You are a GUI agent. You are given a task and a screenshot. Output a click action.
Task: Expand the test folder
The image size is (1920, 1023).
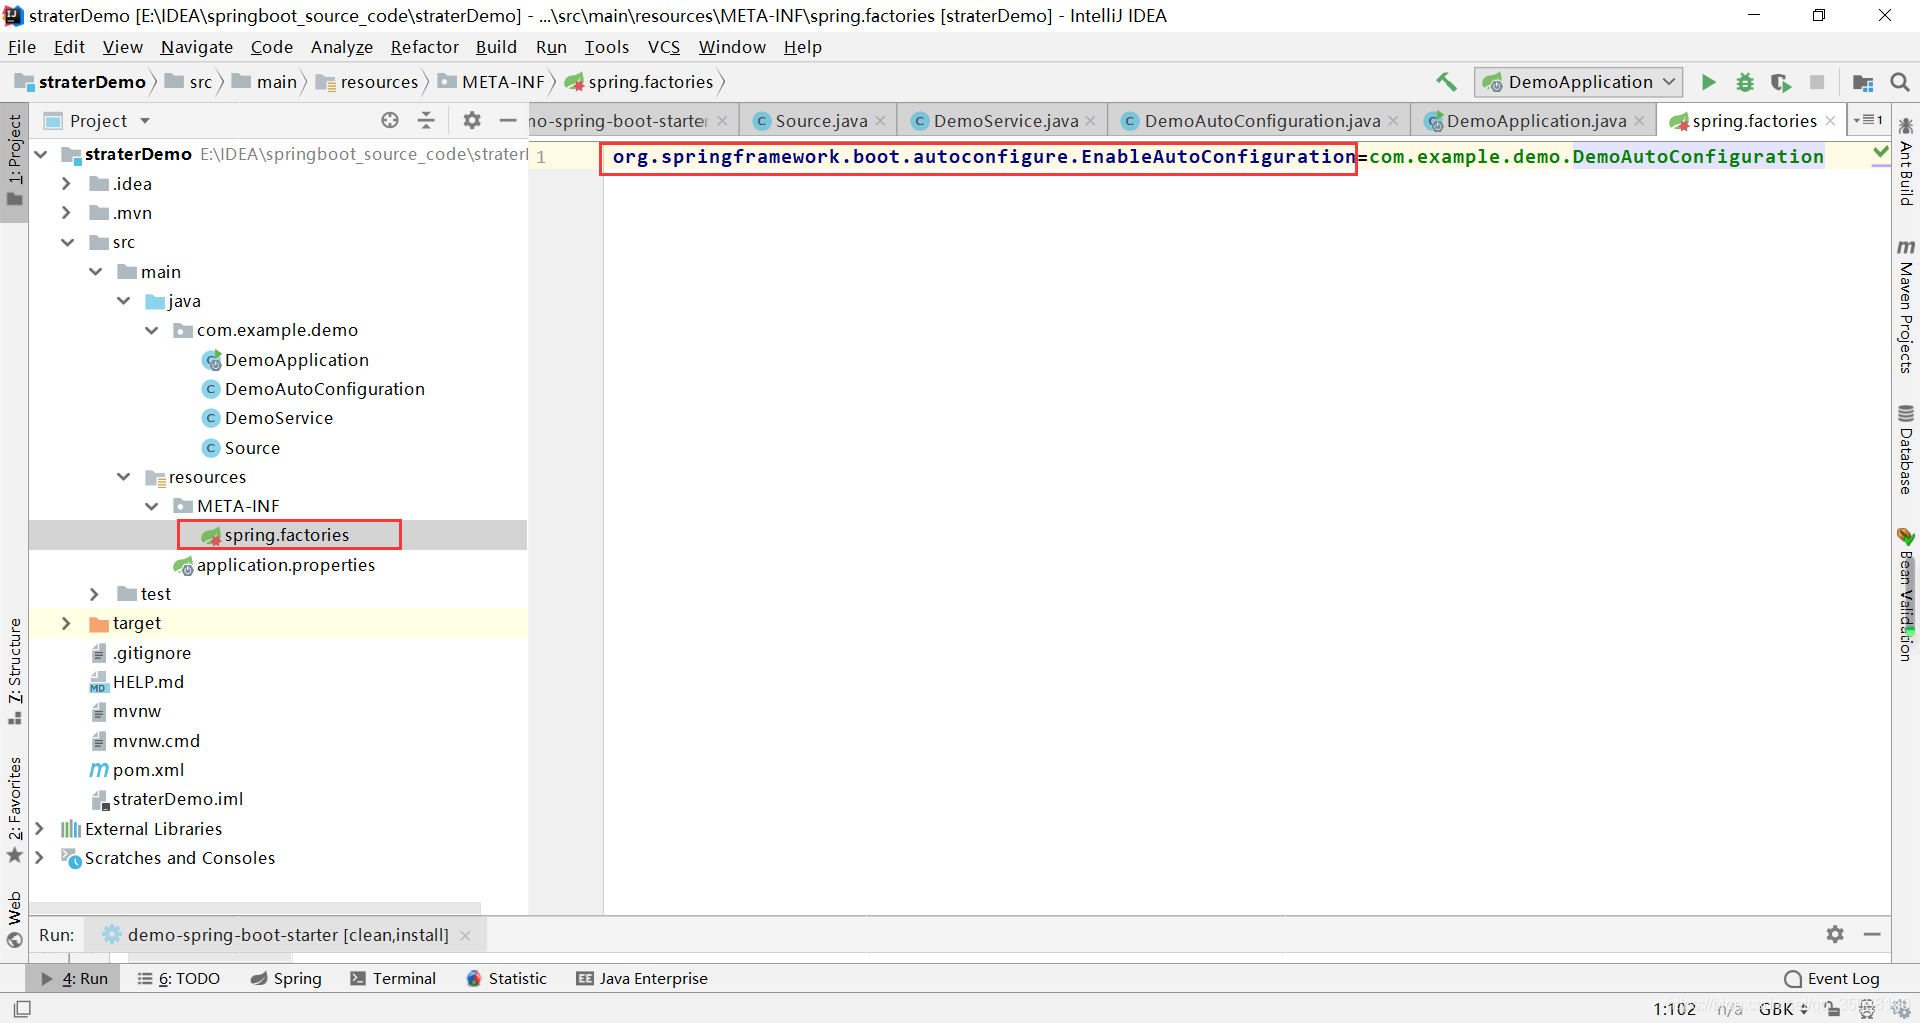94,594
